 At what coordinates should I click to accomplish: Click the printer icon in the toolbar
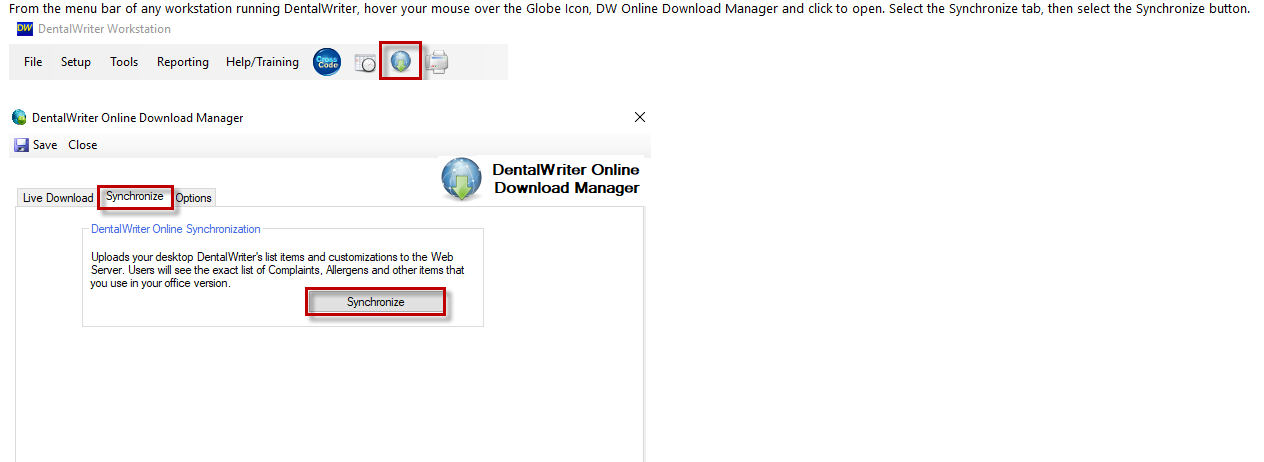click(437, 63)
